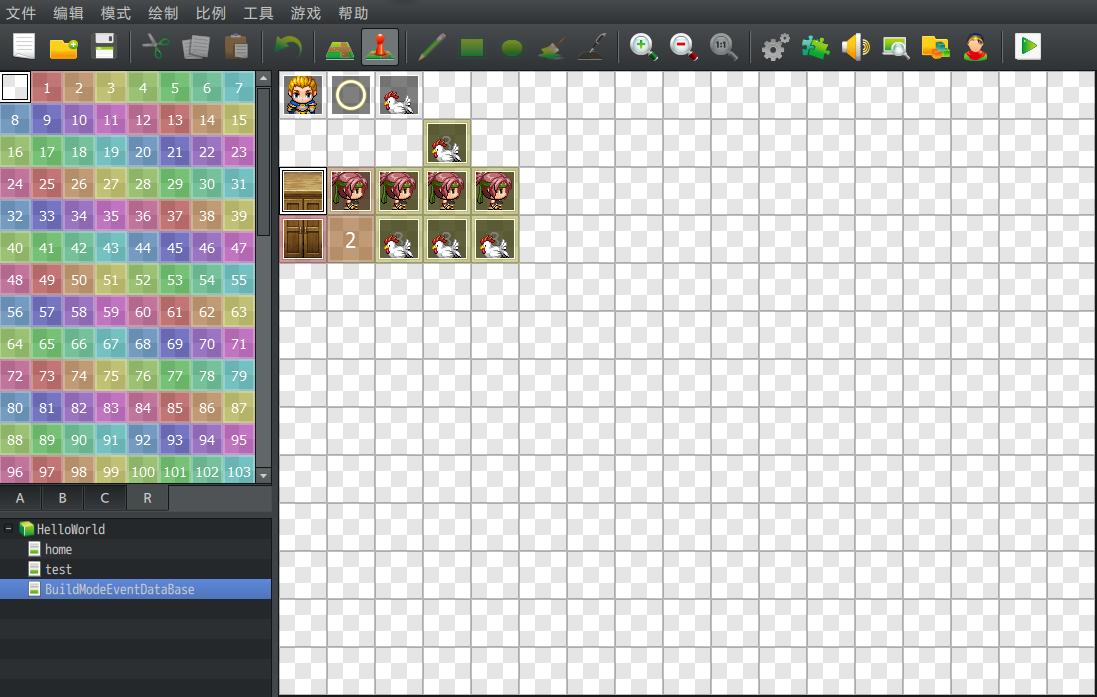Viewport: 1097px width, 697px height.
Task: Create a new project with the blank page icon
Action: pos(24,47)
